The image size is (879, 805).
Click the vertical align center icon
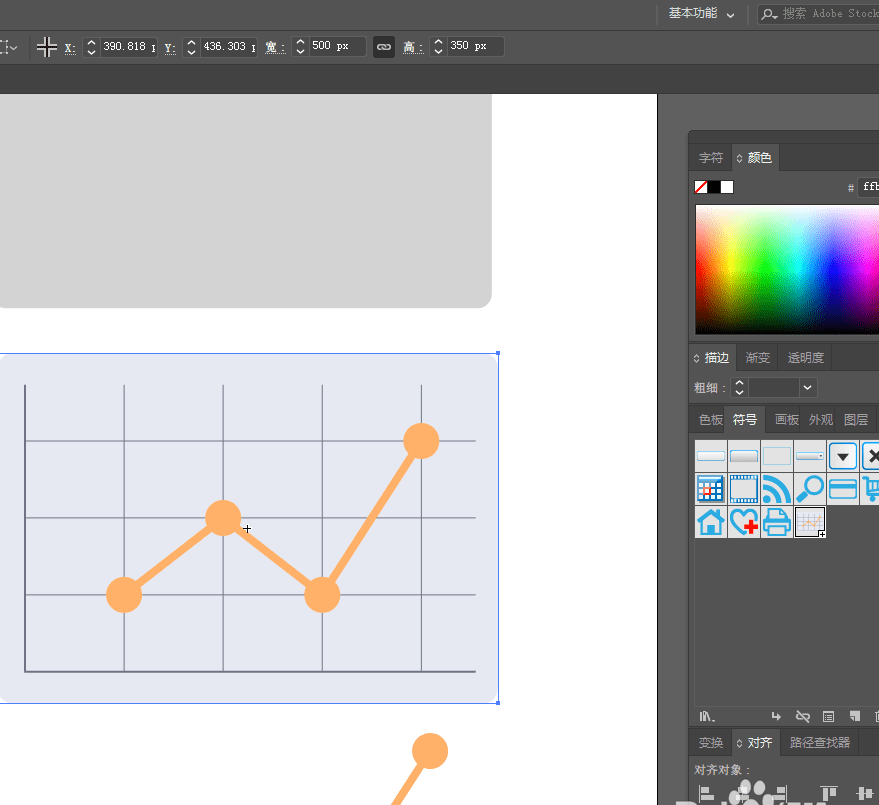click(x=864, y=793)
